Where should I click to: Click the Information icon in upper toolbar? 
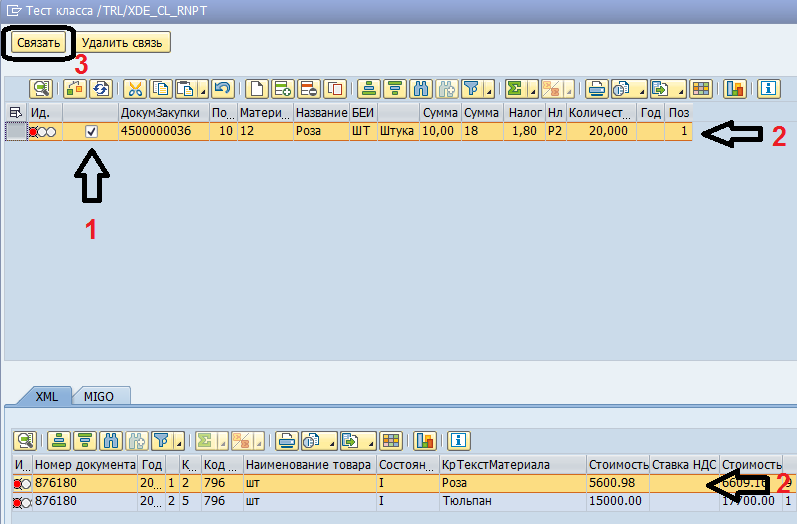pos(769,89)
